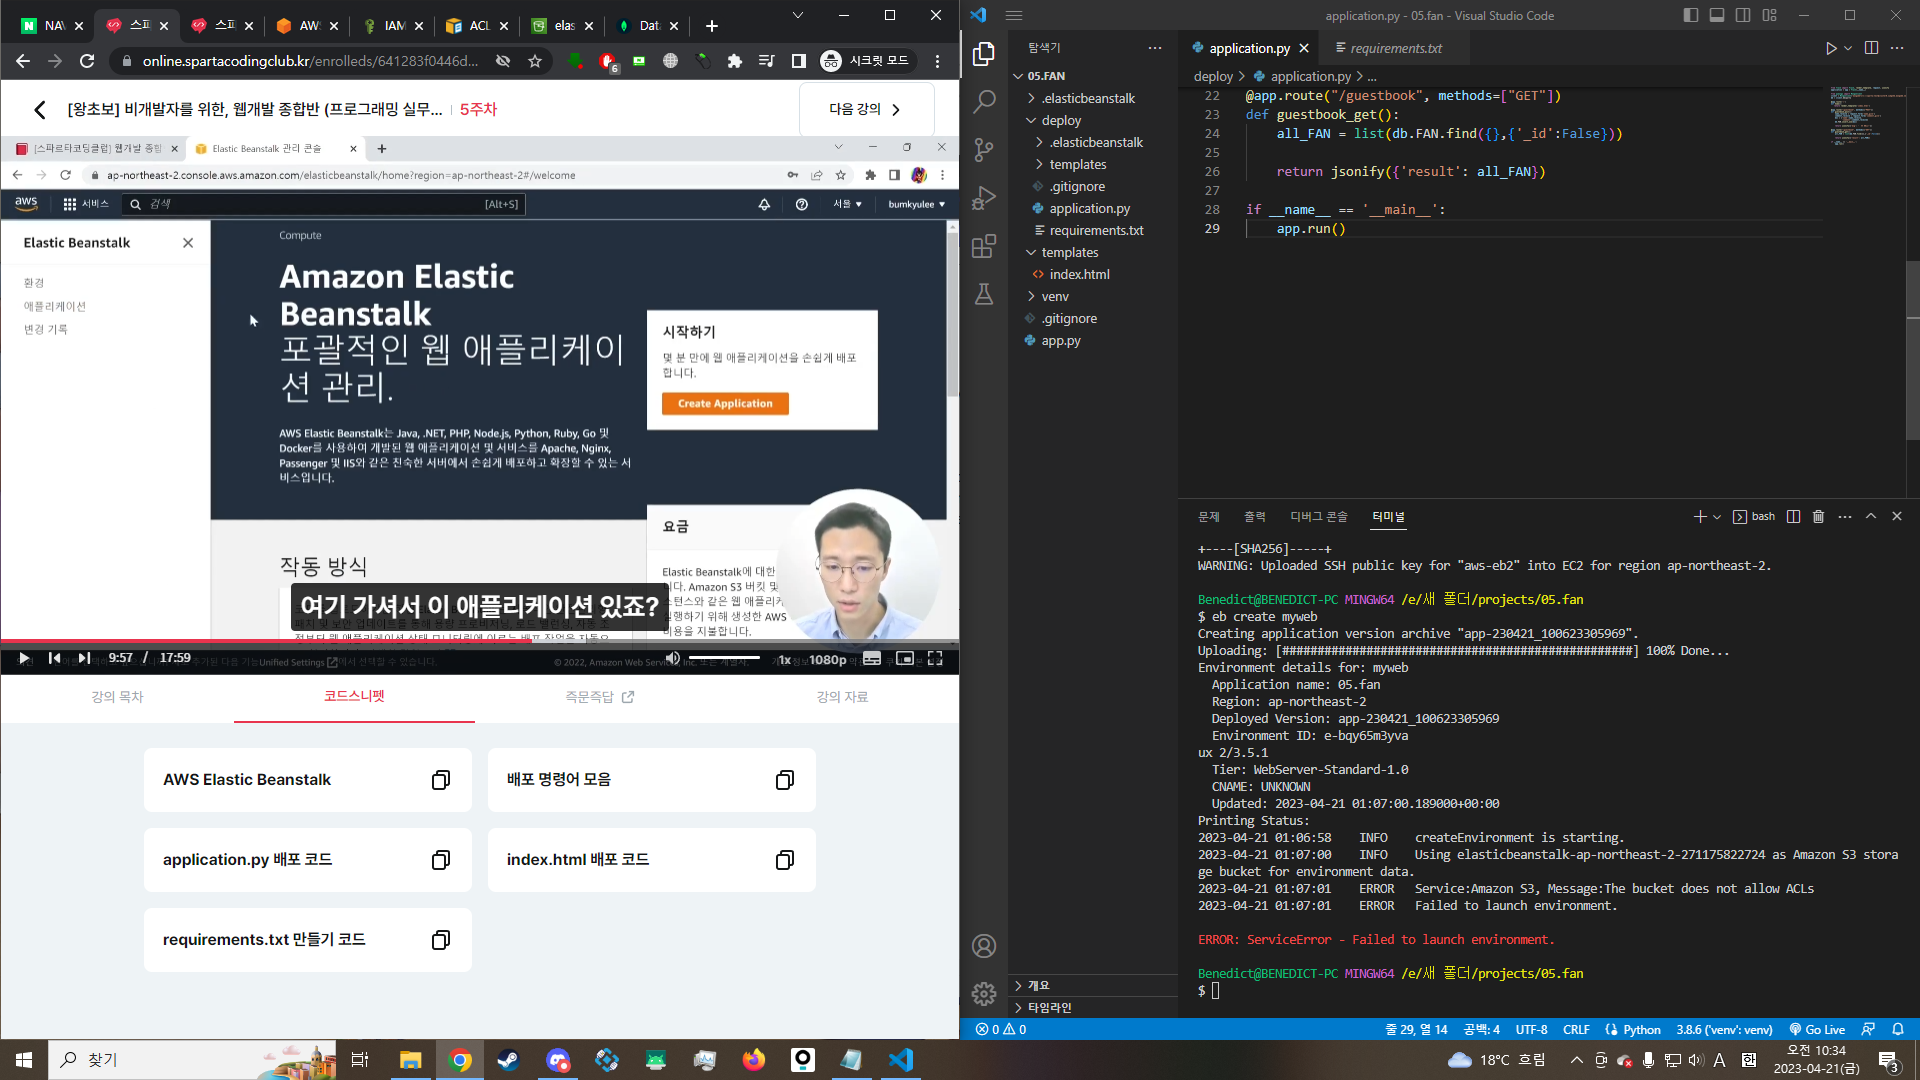Toggle video captions
Image resolution: width=1920 pixels, height=1080 pixels.
[872, 658]
